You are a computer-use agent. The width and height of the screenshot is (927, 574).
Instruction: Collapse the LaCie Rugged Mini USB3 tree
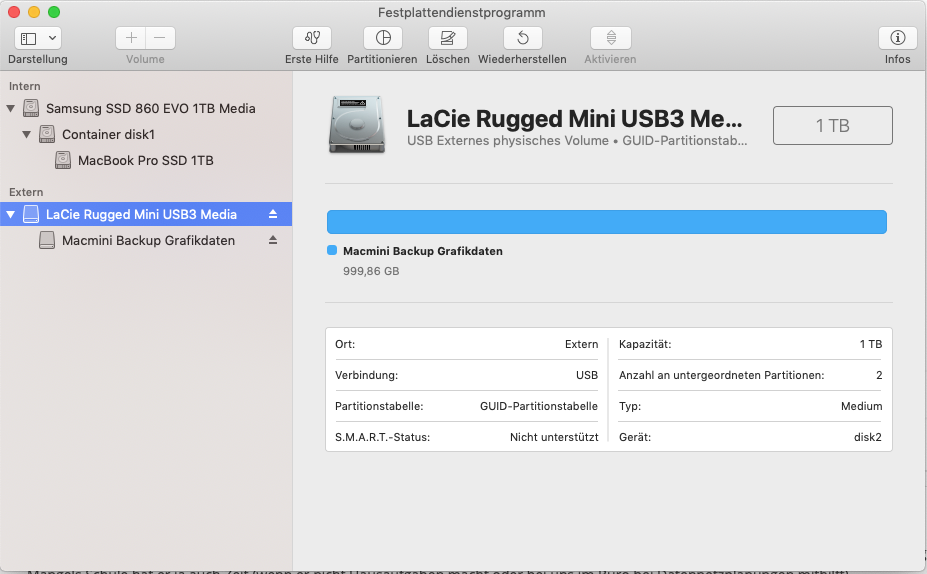pyautogui.click(x=11, y=215)
